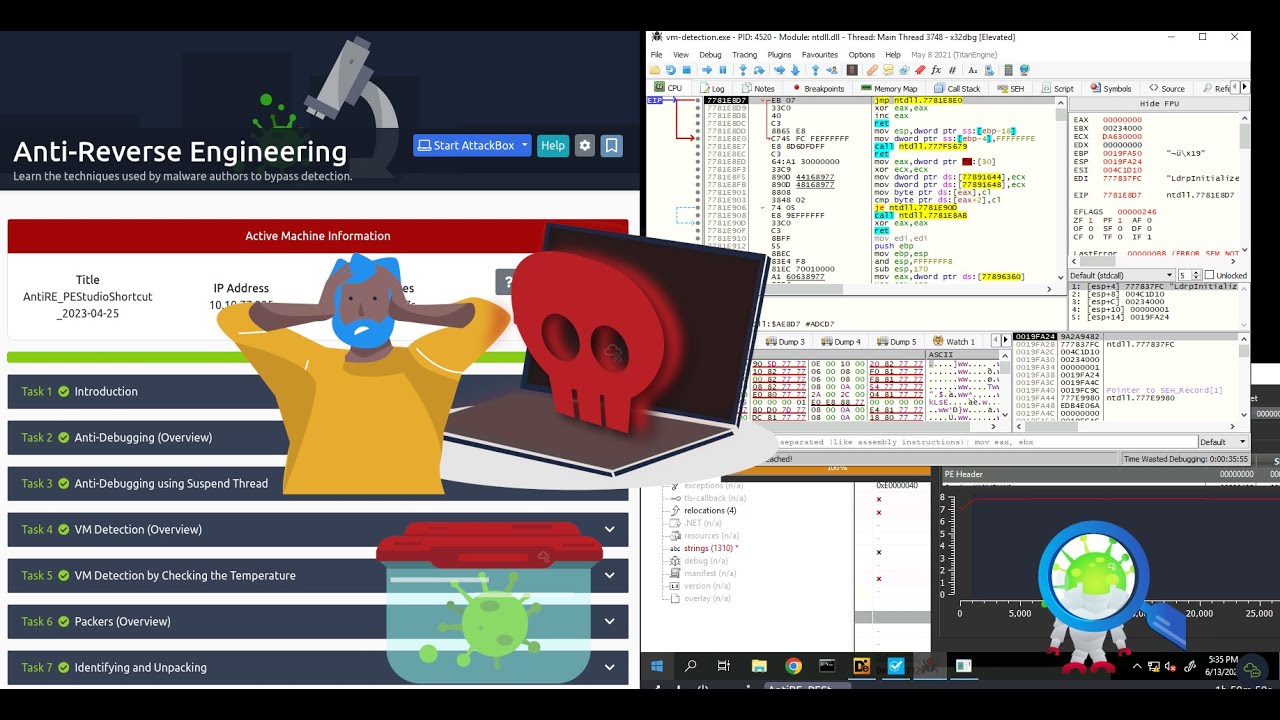The width and height of the screenshot is (1280, 720).
Task: Switch to the Dump 4 tab
Action: click(840, 342)
